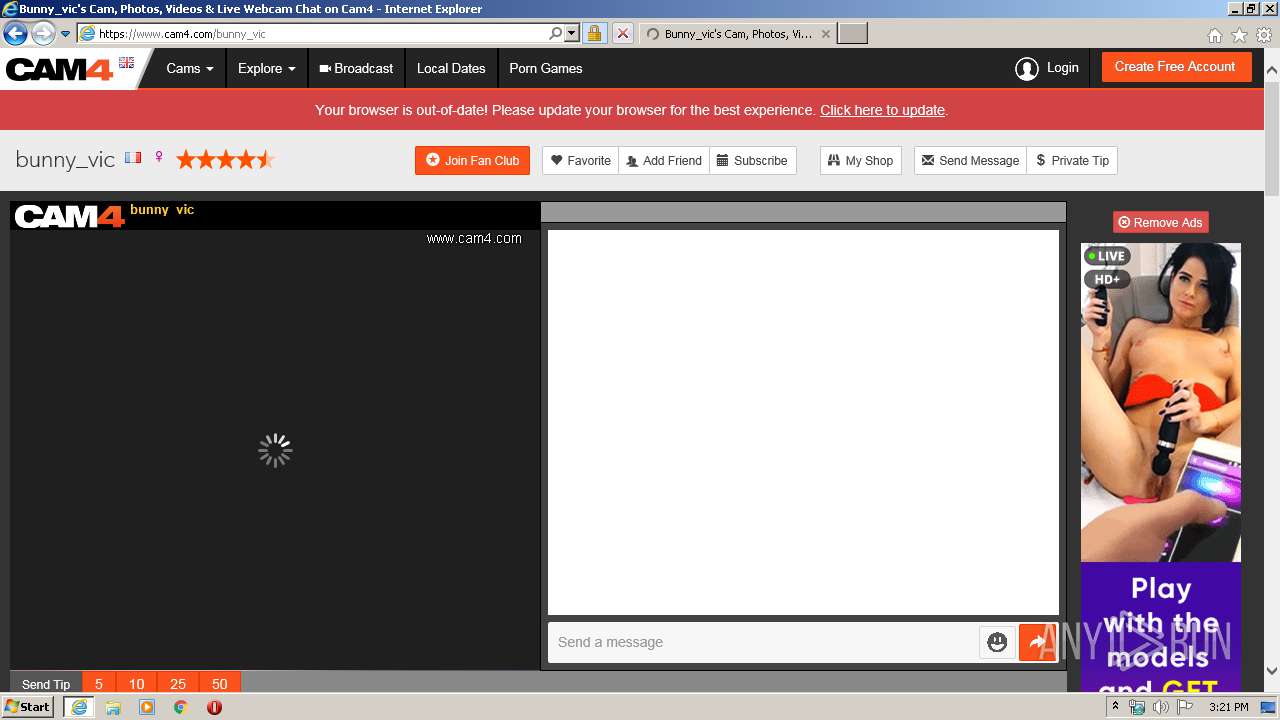The height and width of the screenshot is (720, 1280).
Task: Click the orange send message arrow
Action: pyautogui.click(x=1038, y=642)
